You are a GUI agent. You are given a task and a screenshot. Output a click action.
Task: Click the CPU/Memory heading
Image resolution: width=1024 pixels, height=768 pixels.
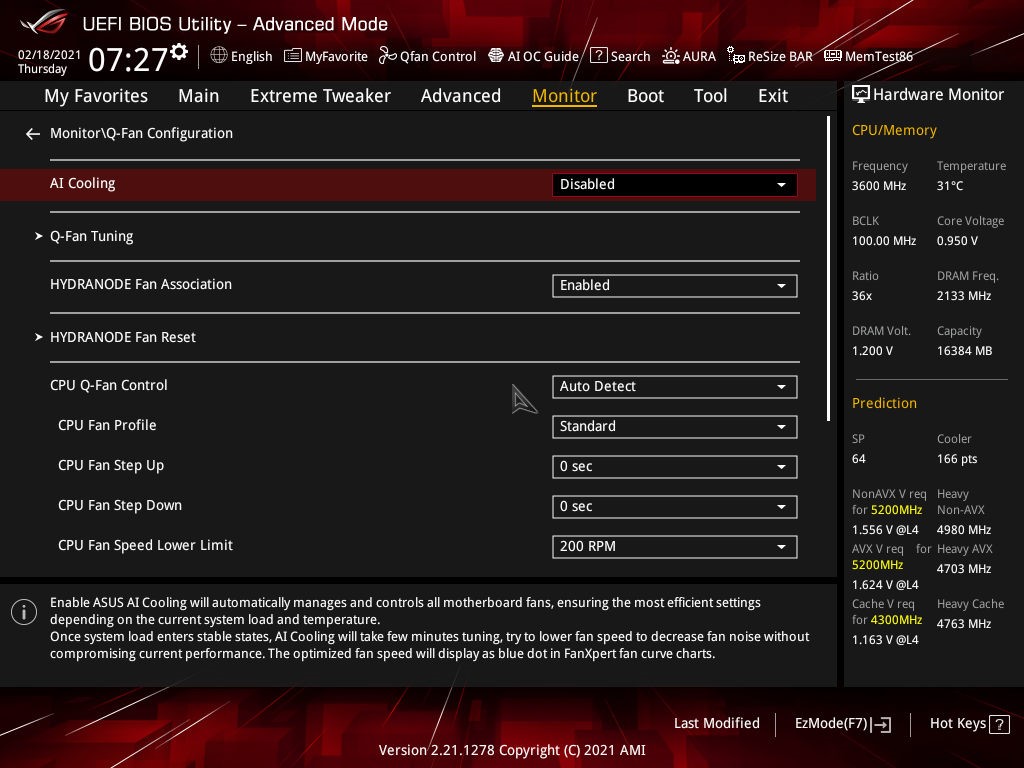click(894, 131)
